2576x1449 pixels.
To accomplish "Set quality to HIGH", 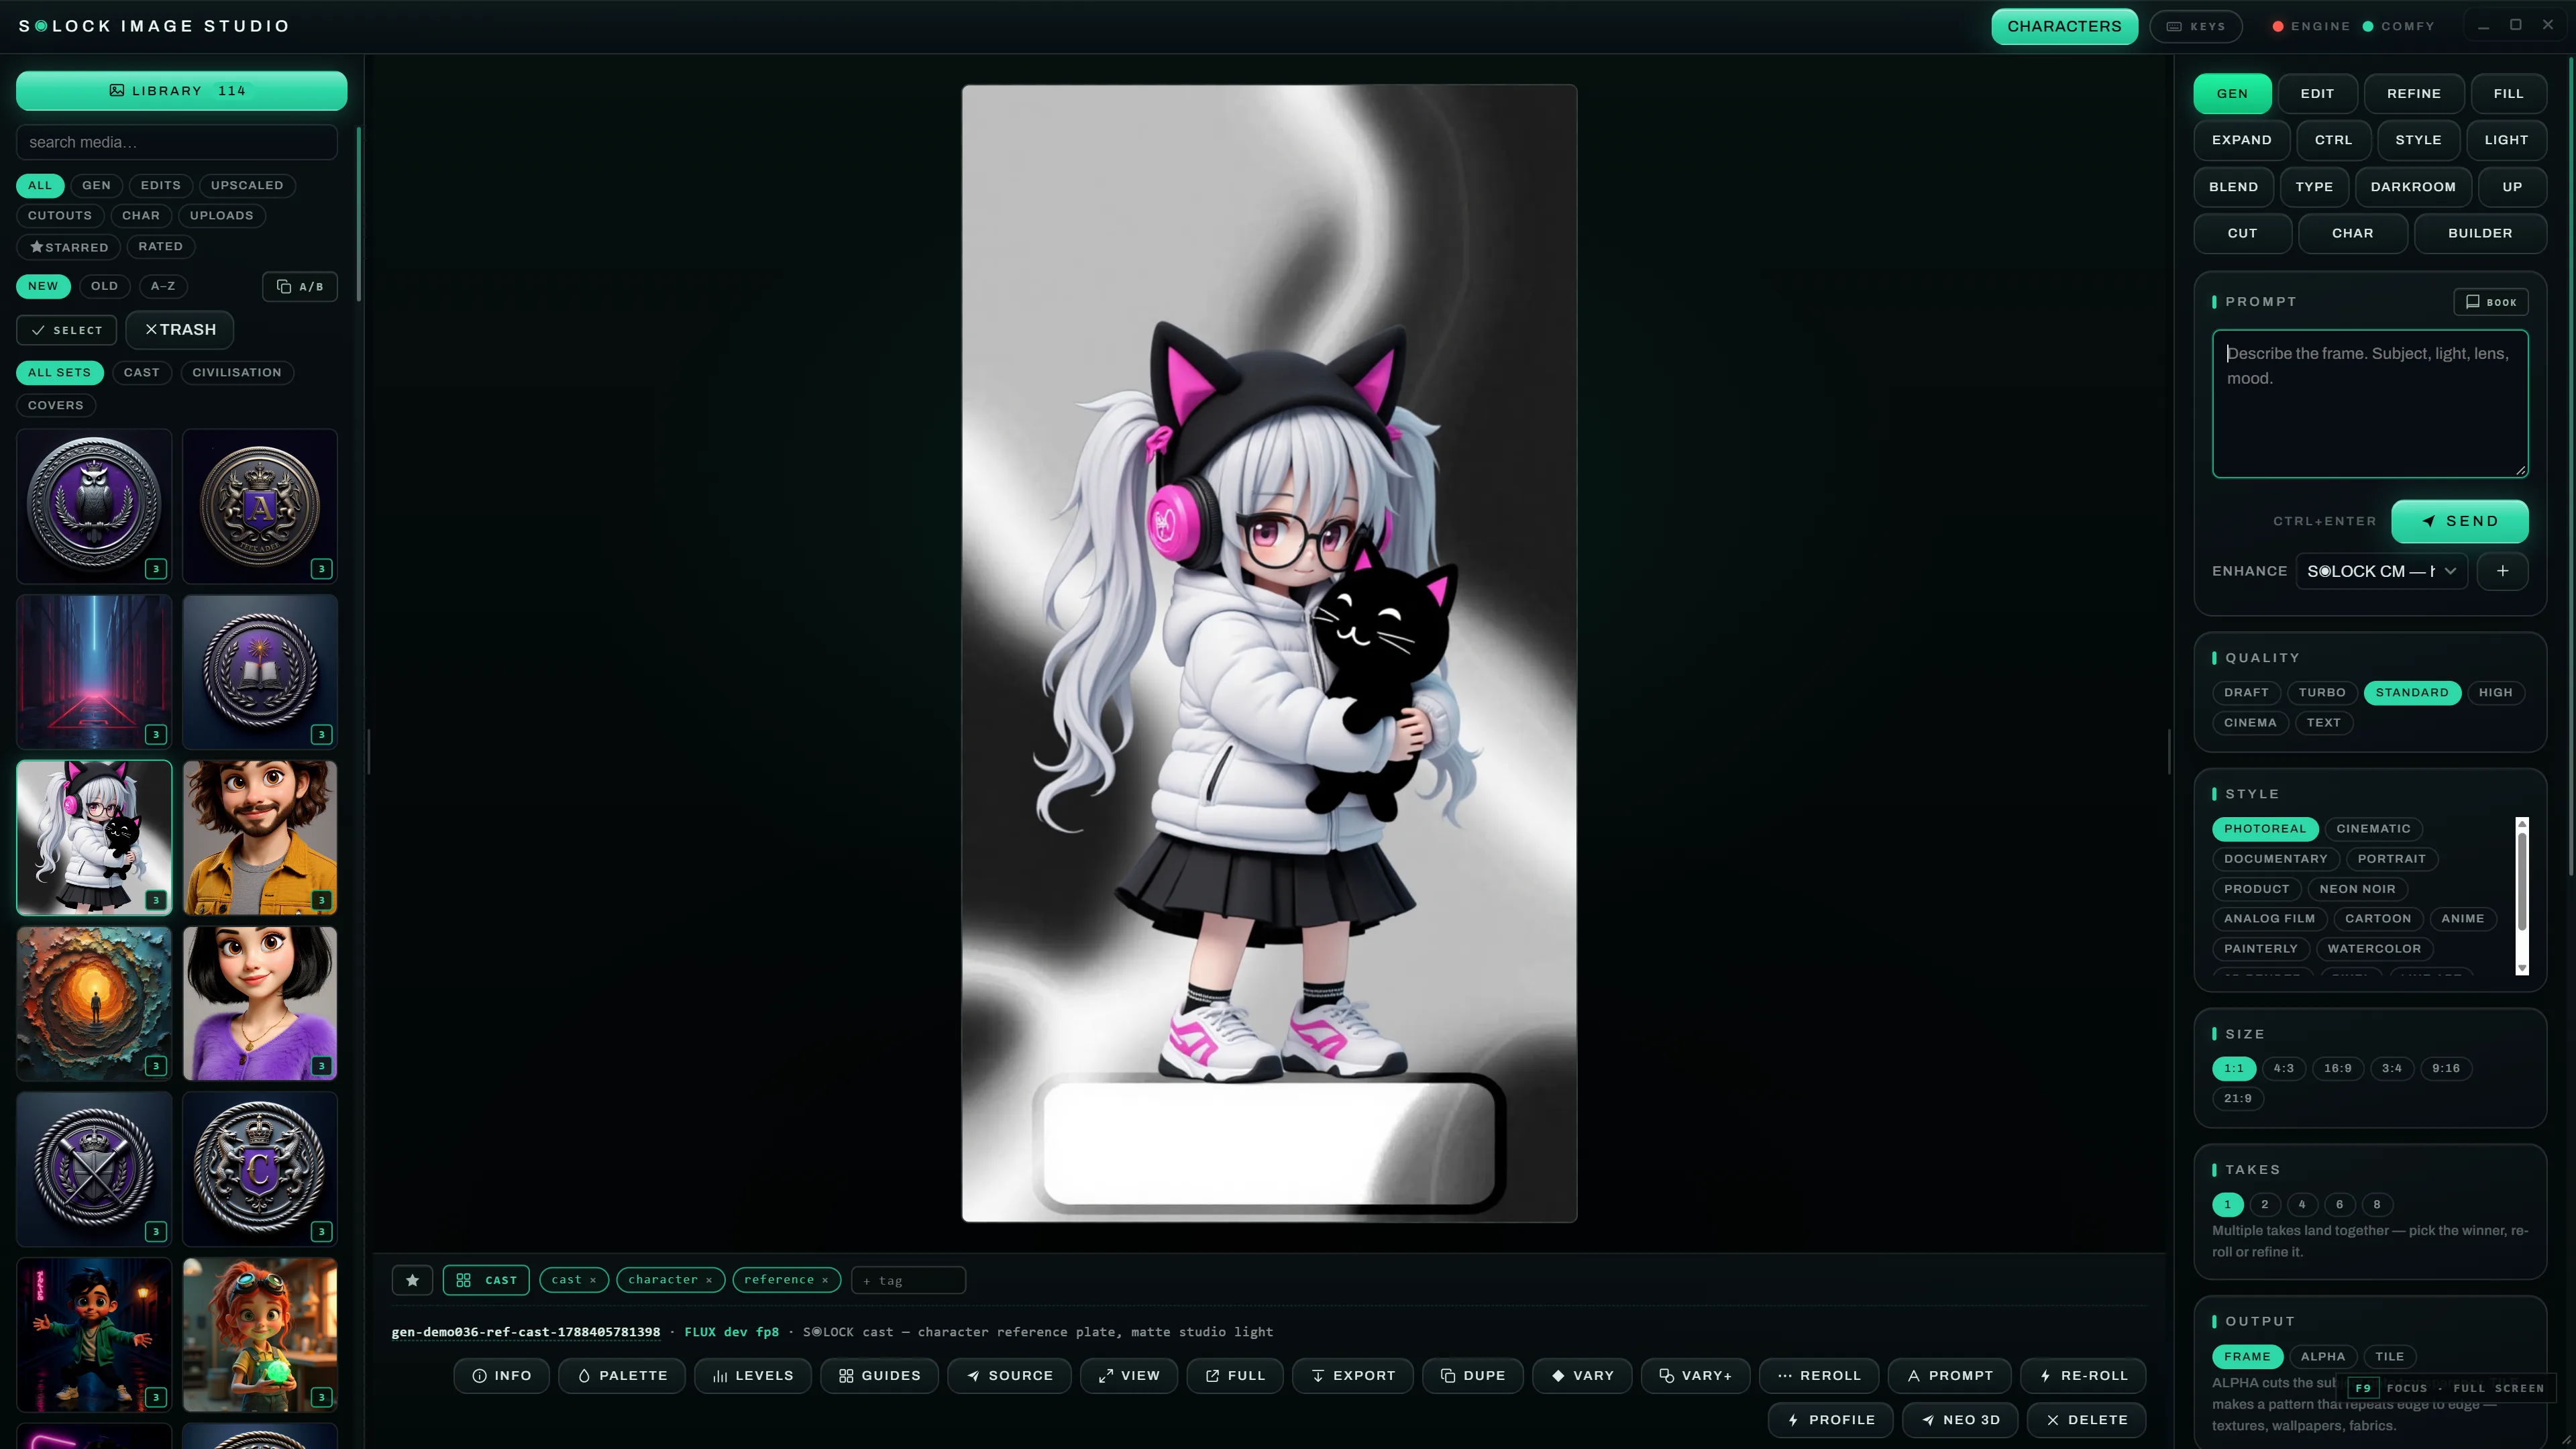I will pyautogui.click(x=2495, y=693).
